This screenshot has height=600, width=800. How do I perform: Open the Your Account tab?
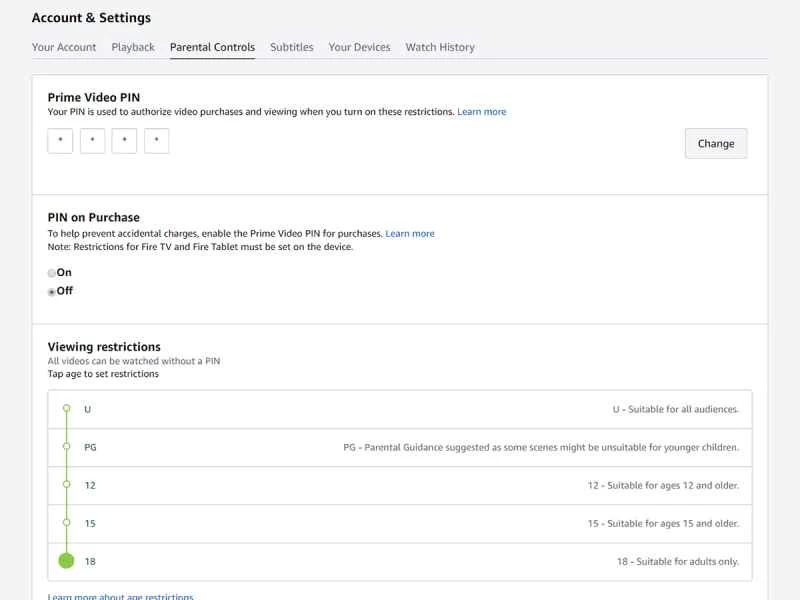64,47
